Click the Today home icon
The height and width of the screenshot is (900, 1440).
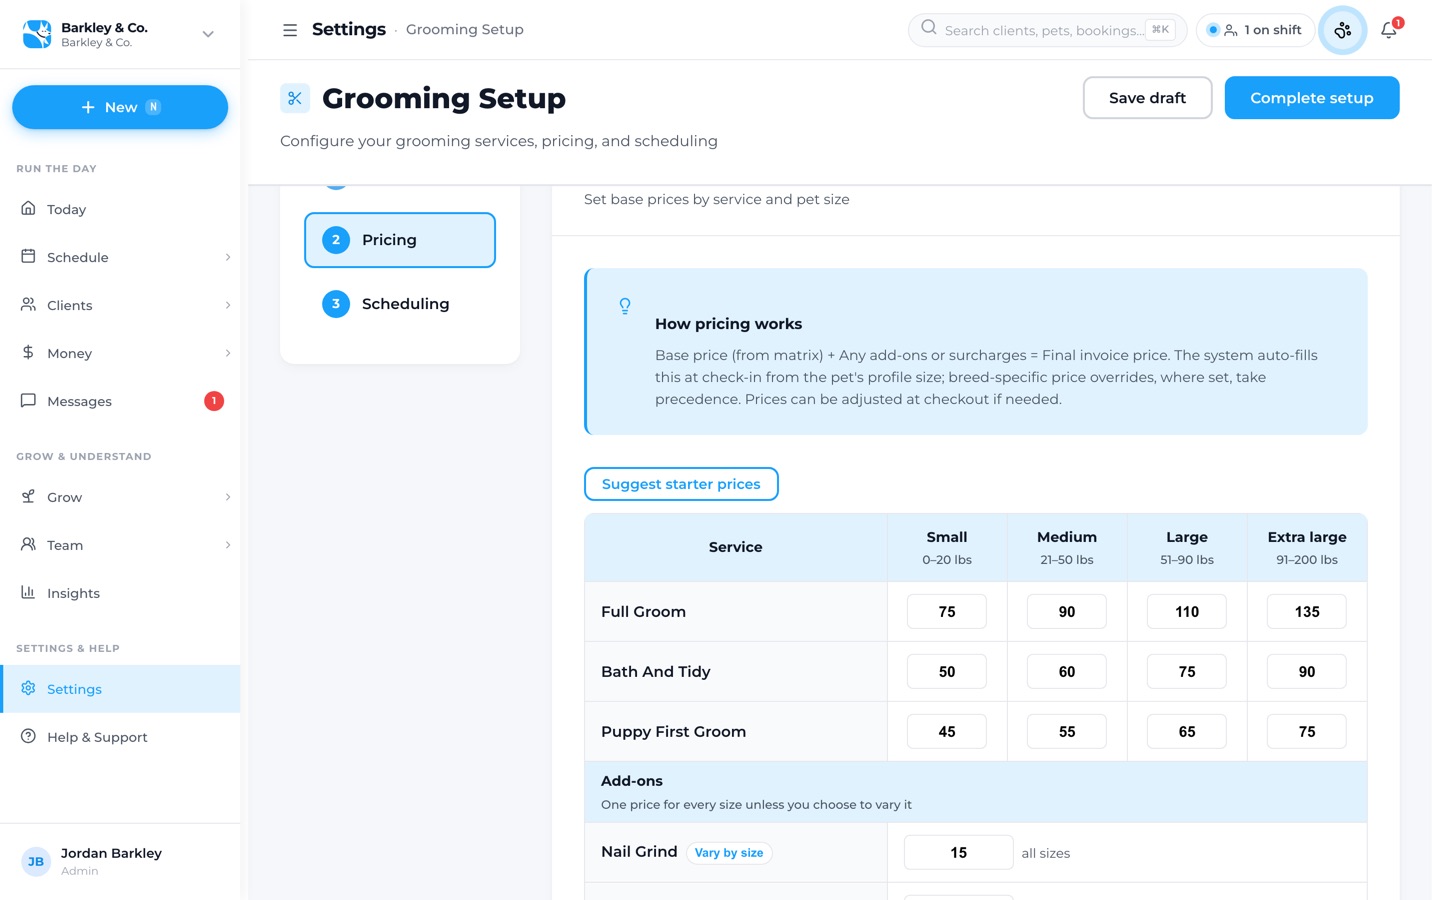pos(28,209)
